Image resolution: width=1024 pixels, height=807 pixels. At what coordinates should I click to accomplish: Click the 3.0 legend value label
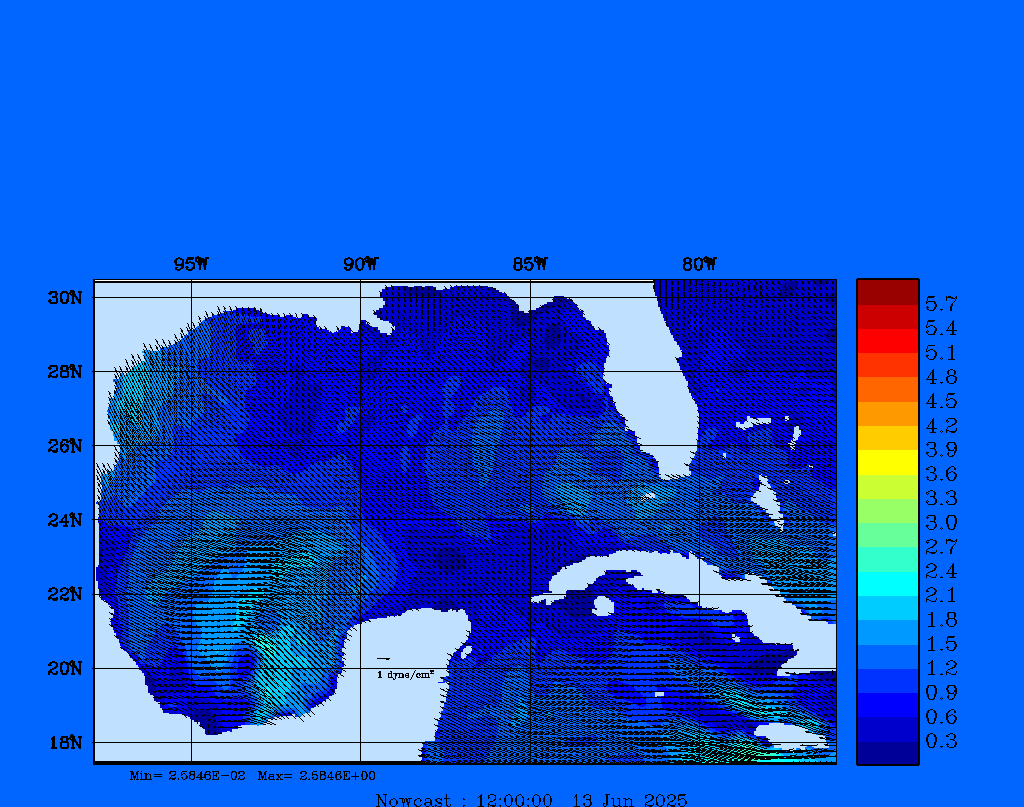point(941,523)
